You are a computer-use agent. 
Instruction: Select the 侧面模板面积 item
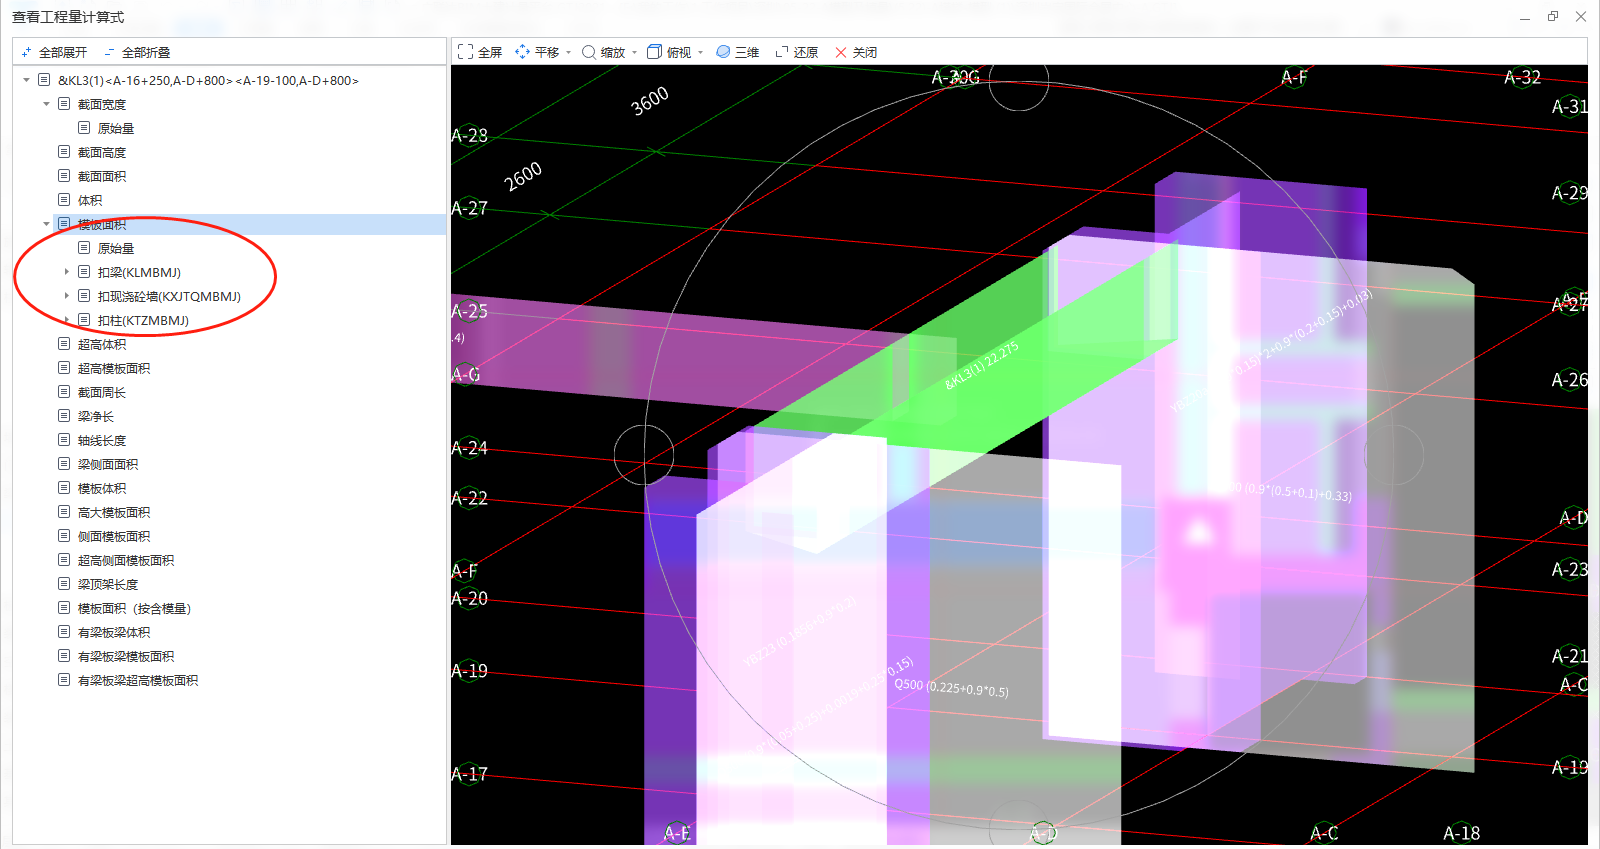[x=114, y=536]
